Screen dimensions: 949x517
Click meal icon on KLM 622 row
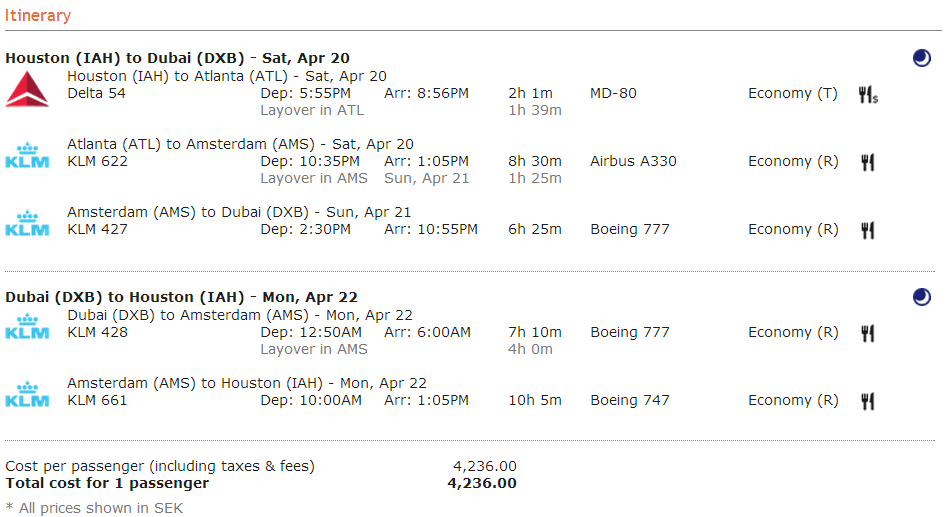pos(867,162)
